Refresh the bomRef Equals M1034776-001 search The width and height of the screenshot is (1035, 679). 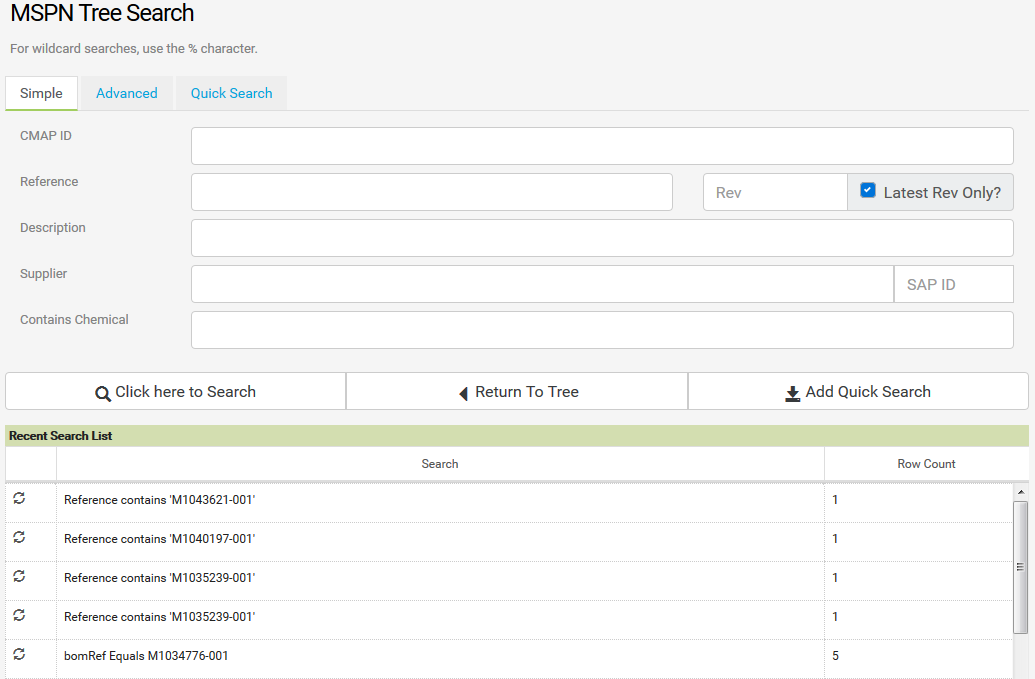tap(19, 654)
